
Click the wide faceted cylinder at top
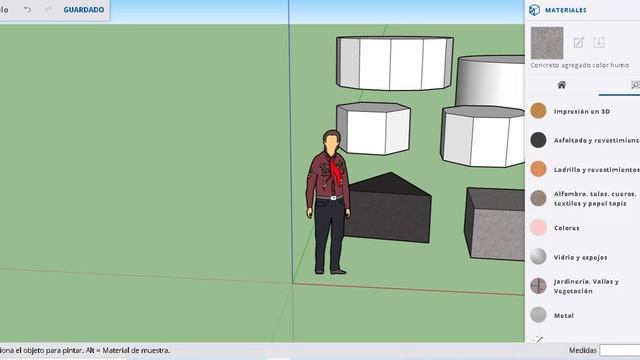tap(395, 63)
